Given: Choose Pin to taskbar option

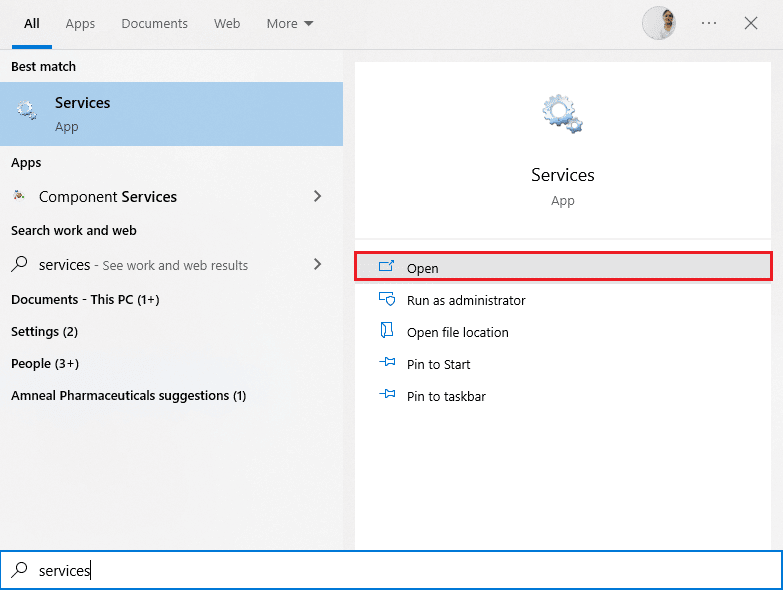Looking at the screenshot, I should coord(446,396).
